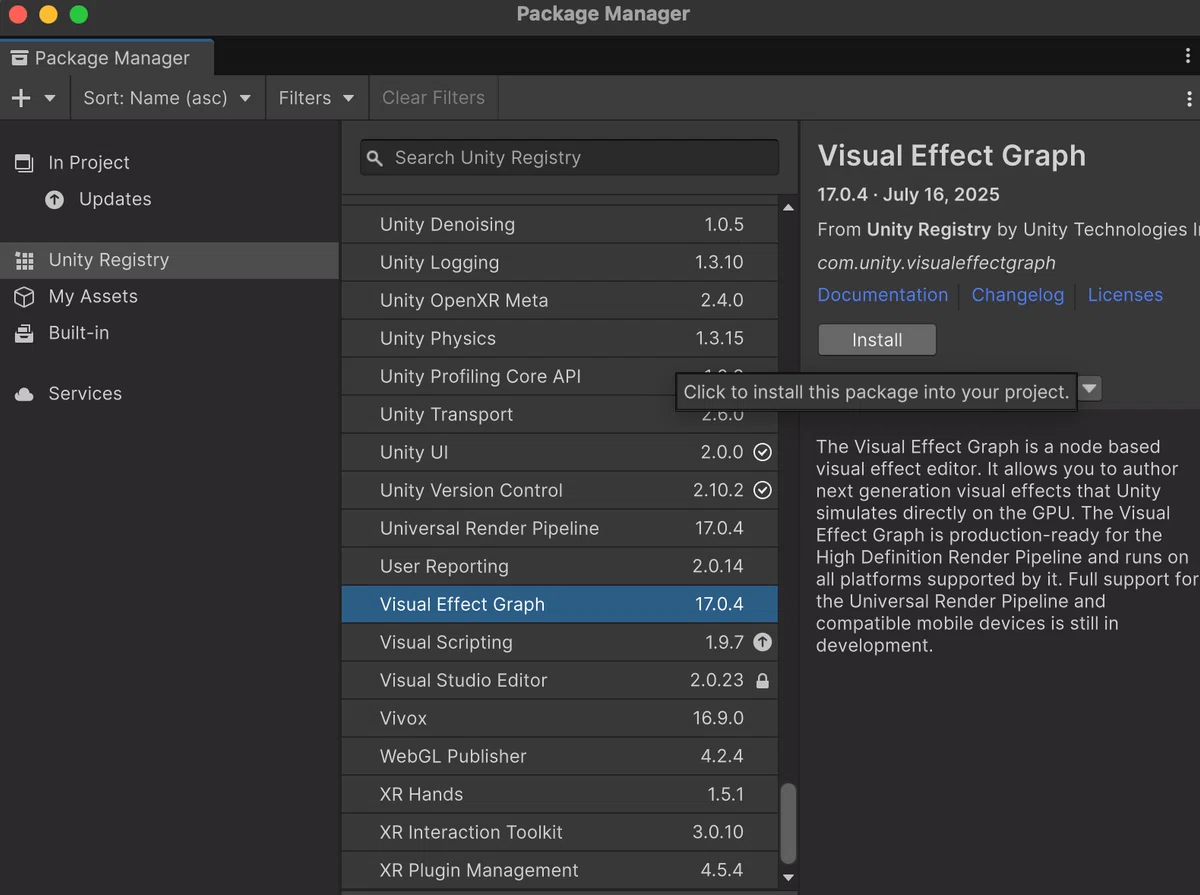Select Updates in the sidebar

tap(170, 200)
